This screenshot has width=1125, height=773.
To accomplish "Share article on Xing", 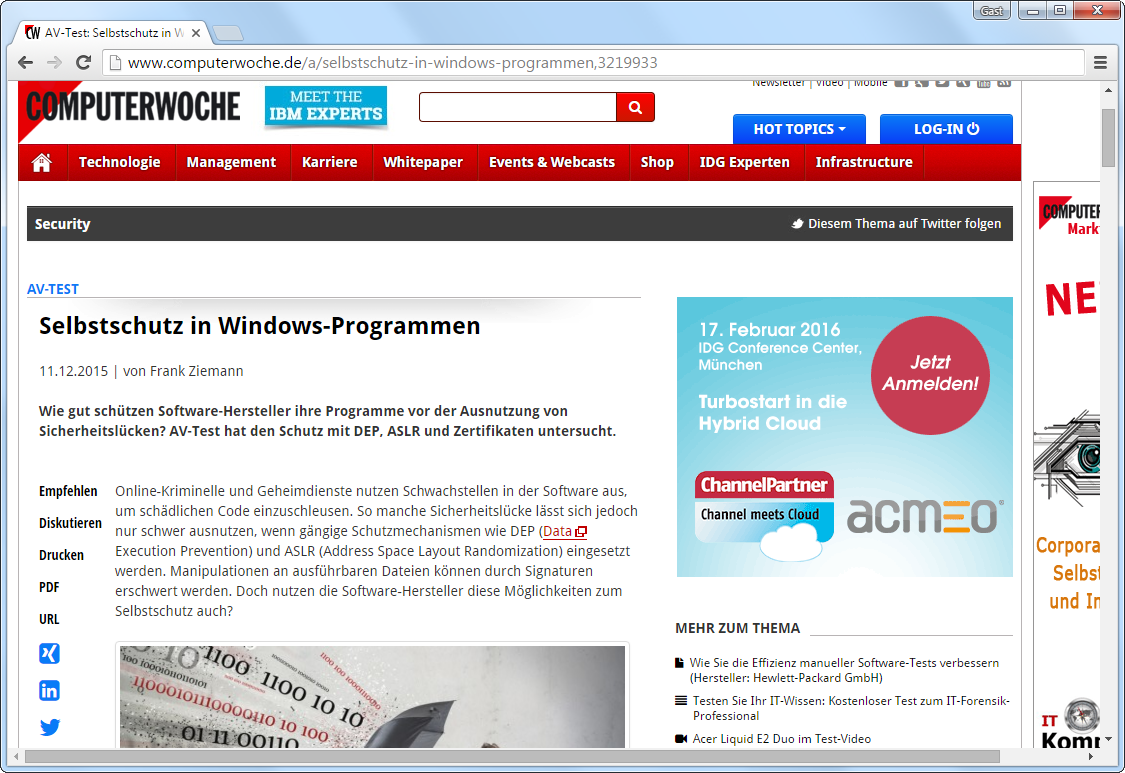I will point(50,654).
